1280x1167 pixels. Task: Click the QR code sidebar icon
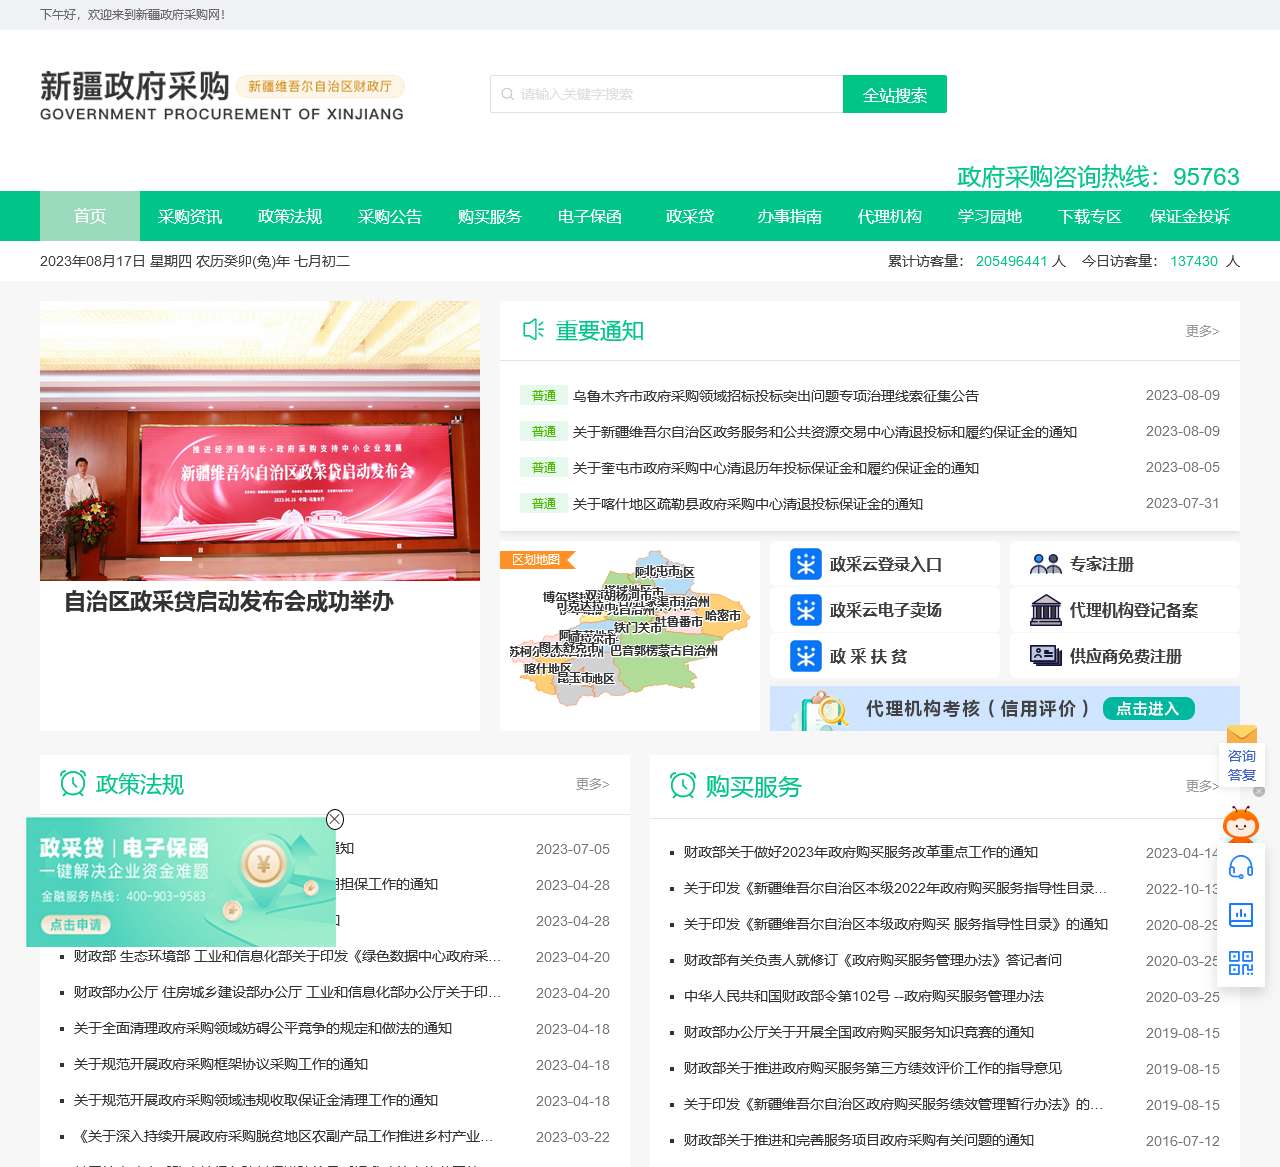click(1241, 962)
